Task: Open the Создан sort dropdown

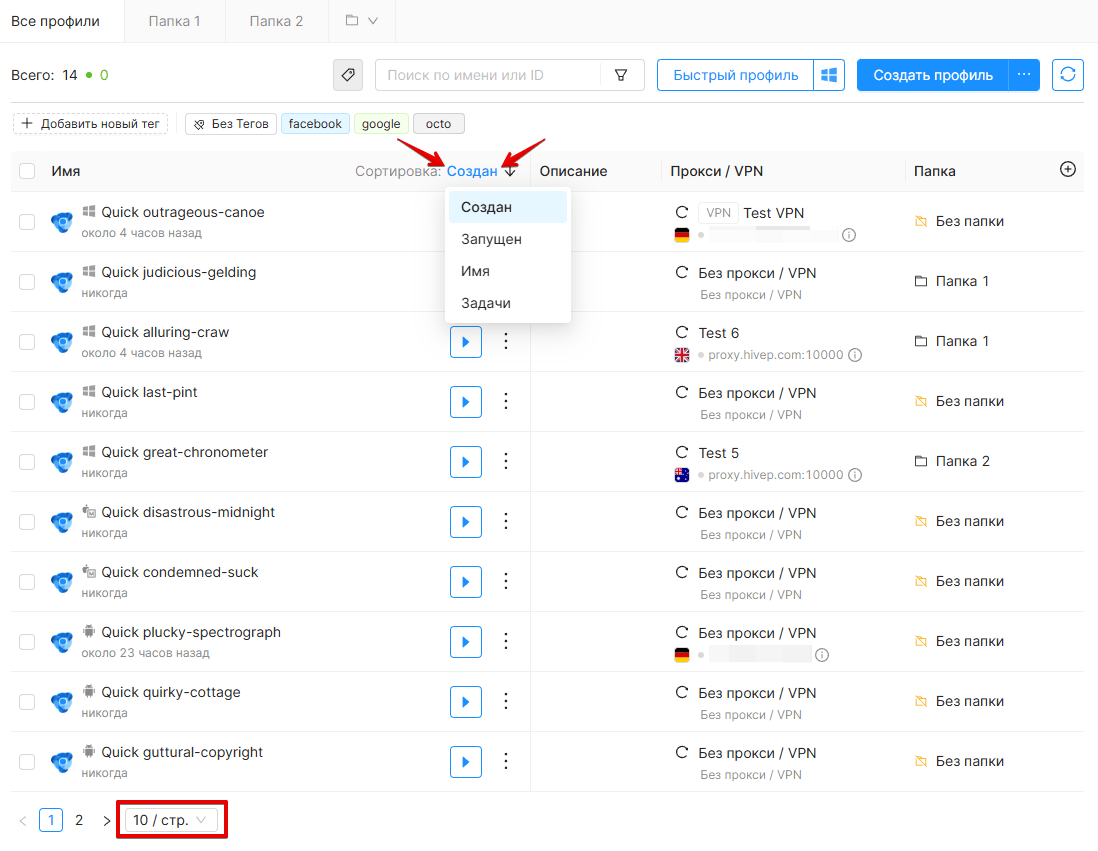Action: point(472,172)
